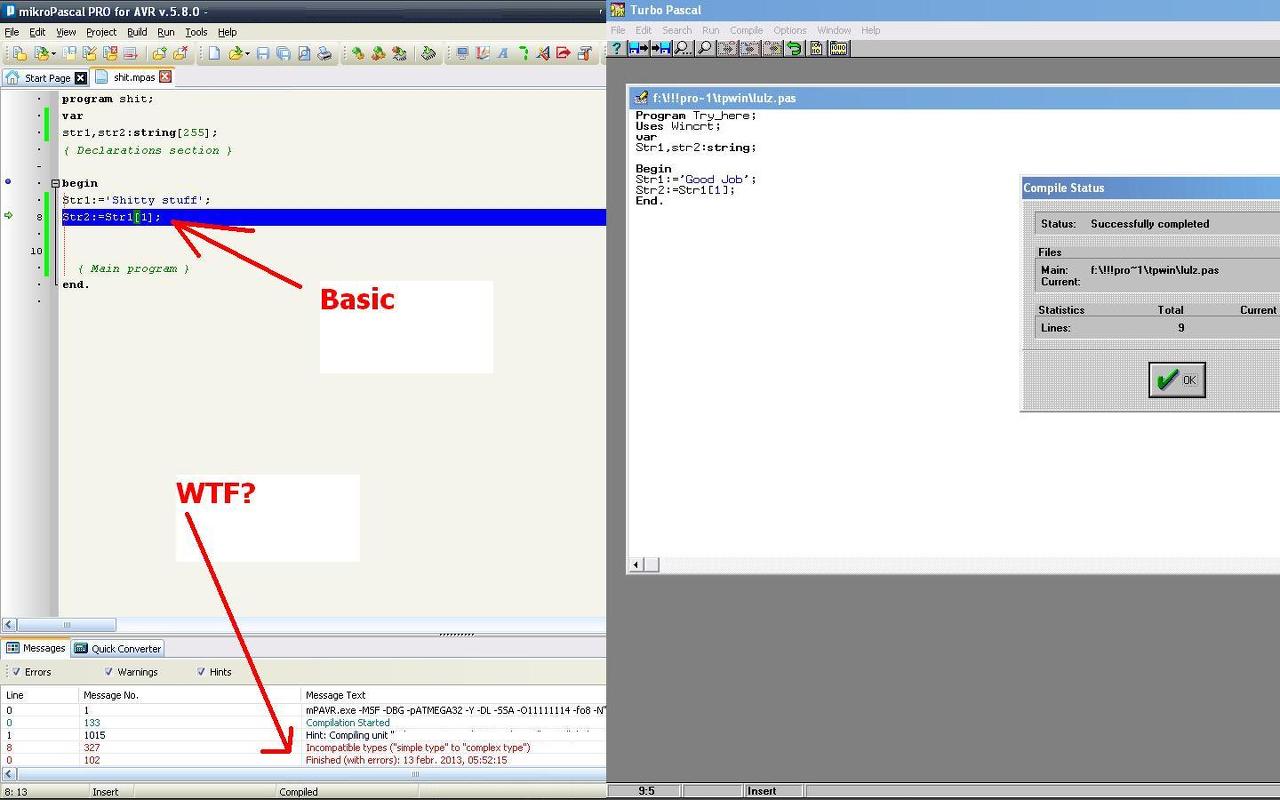Open the View menu in mikroPascal
The width and height of the screenshot is (1280, 800).
66,32
